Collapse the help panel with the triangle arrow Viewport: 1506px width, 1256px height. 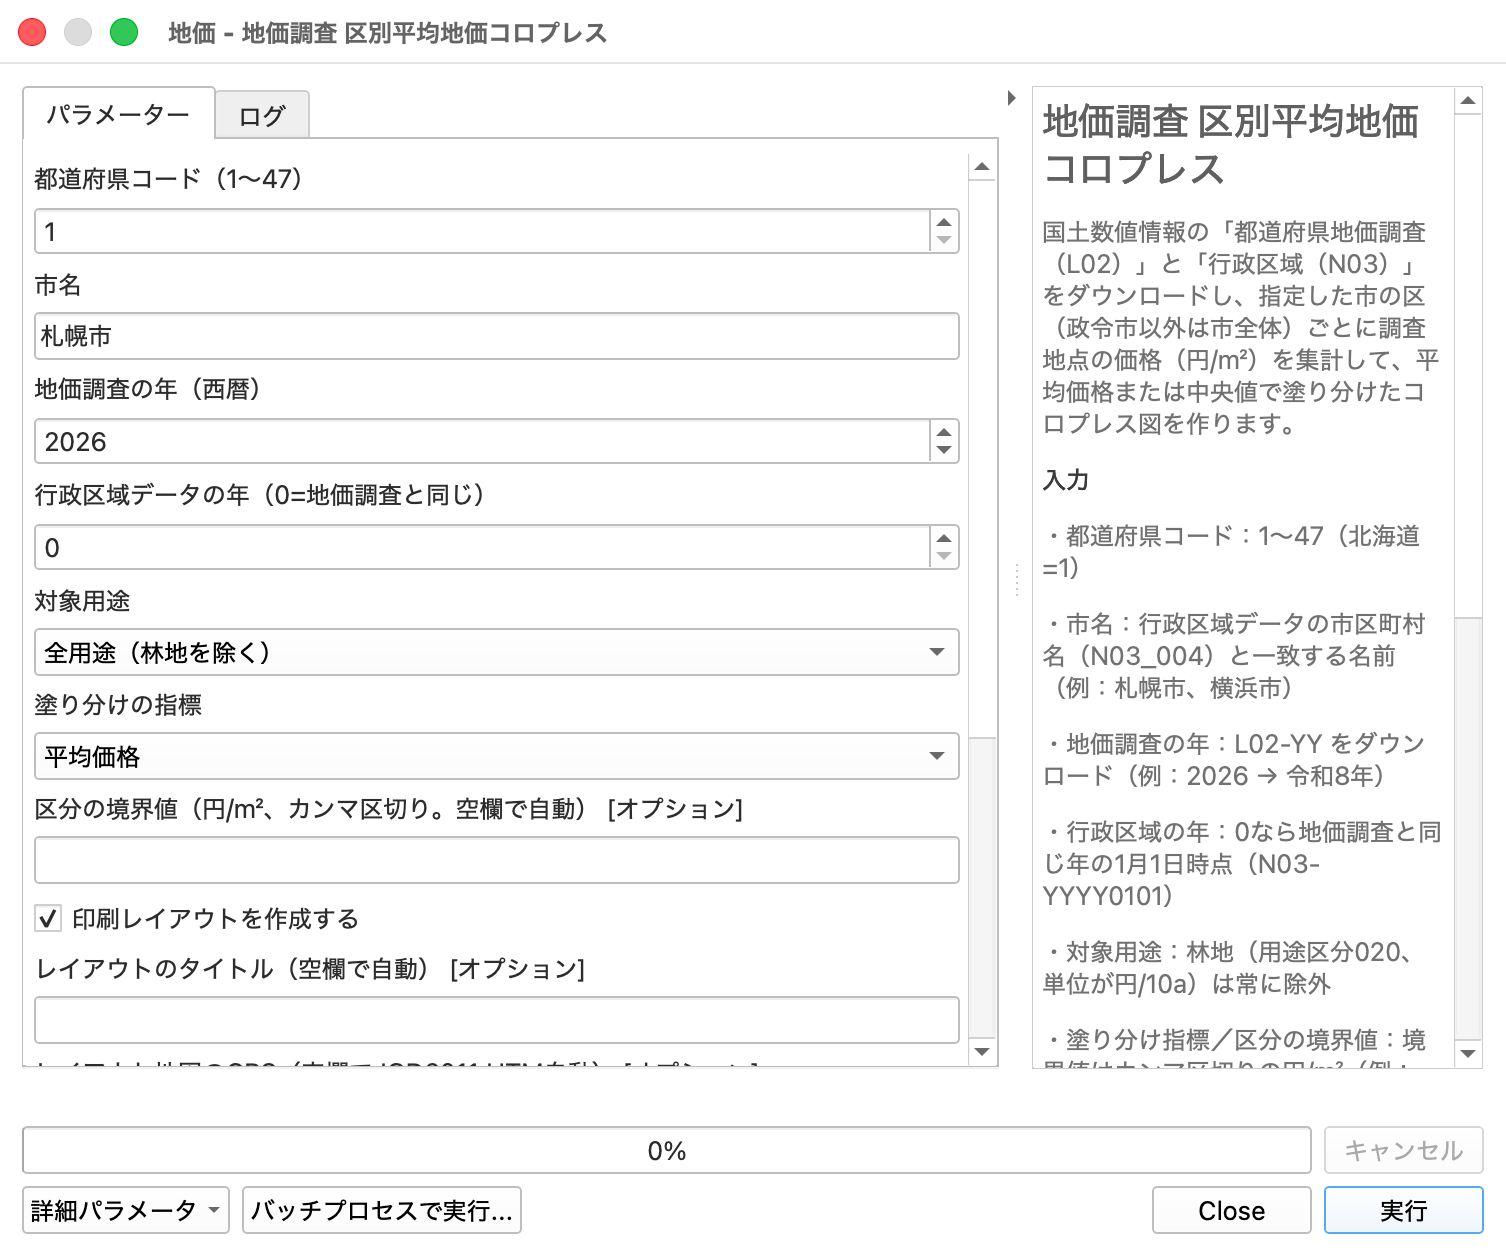point(1012,98)
